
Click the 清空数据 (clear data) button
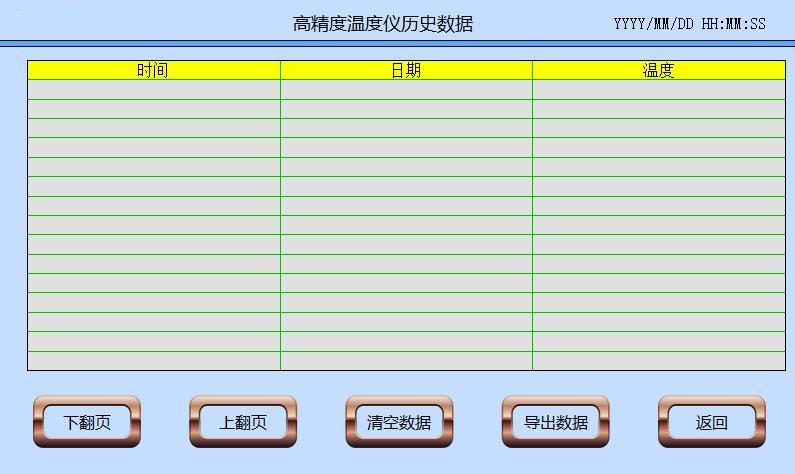tap(399, 422)
